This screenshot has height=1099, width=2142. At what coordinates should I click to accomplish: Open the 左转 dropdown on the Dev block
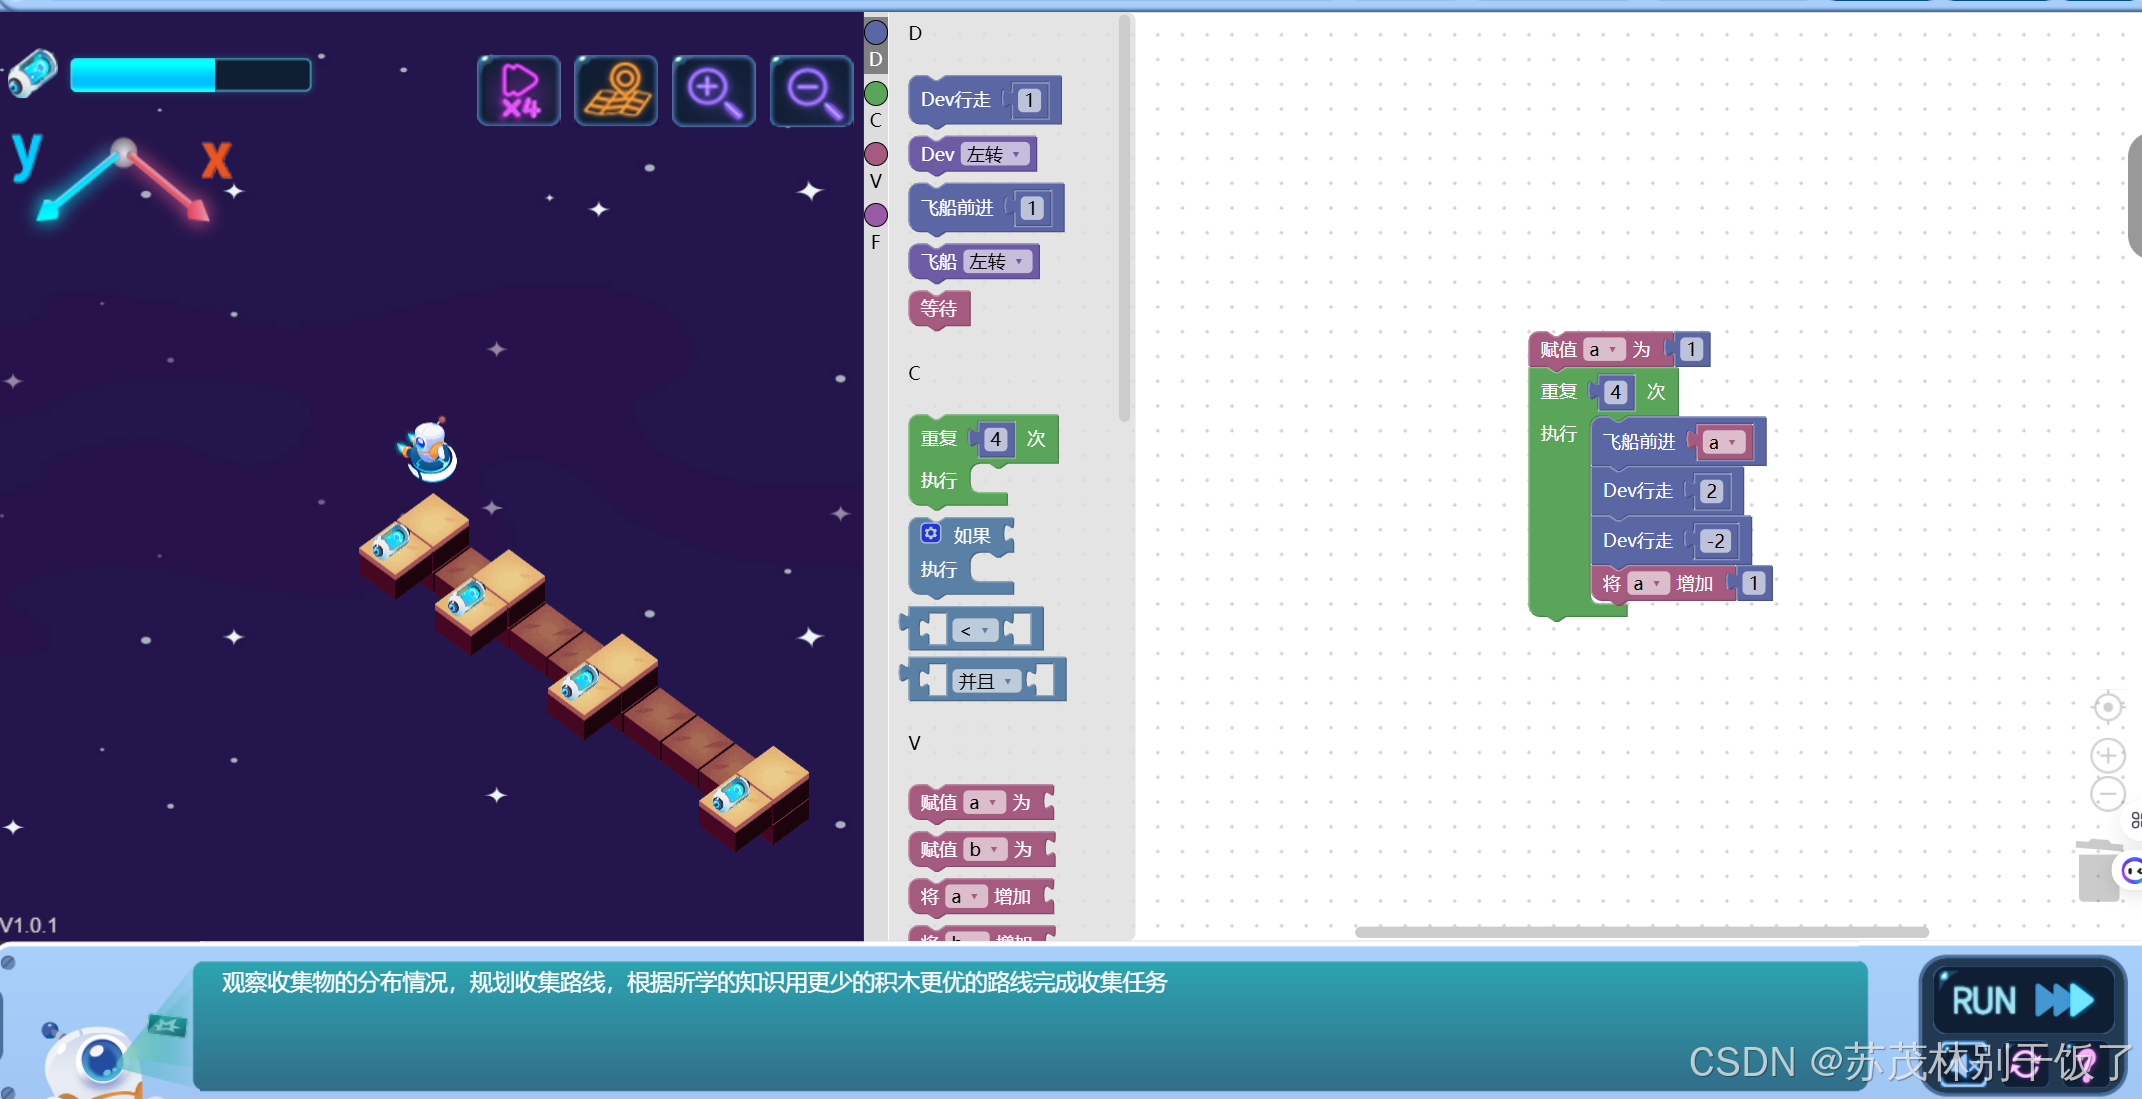pyautogui.click(x=995, y=155)
